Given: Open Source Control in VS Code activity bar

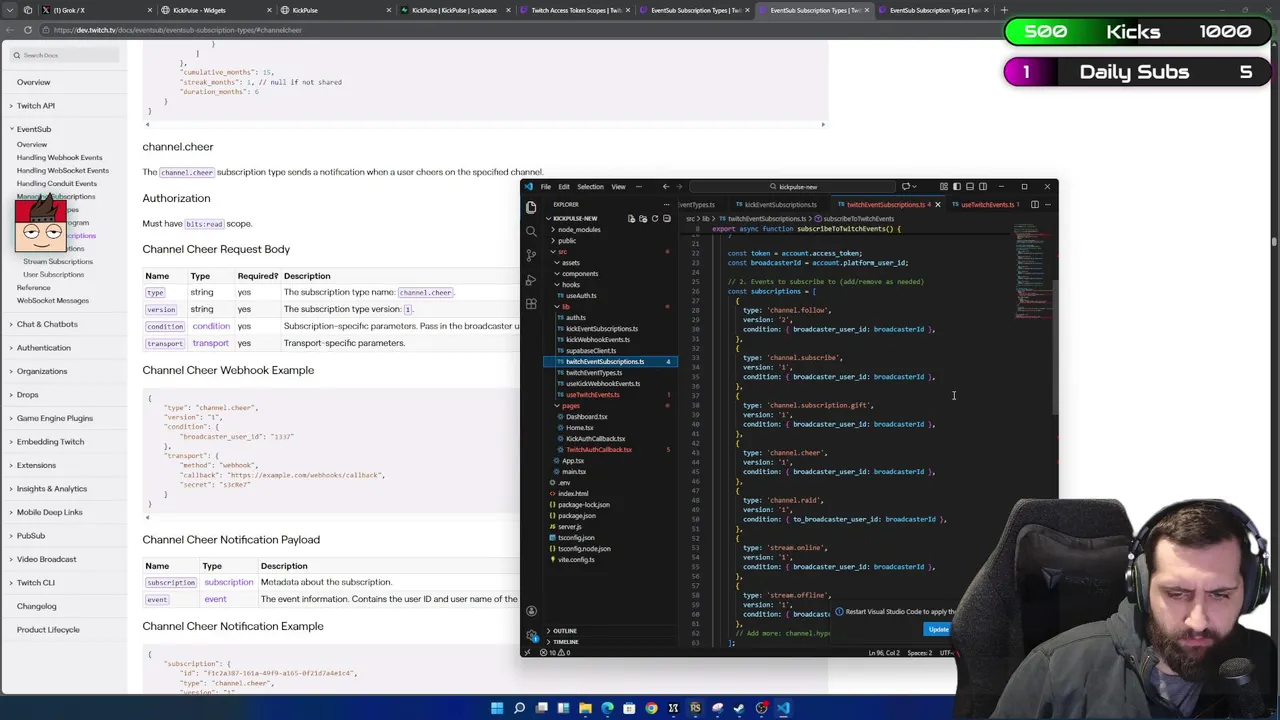Looking at the screenshot, I should (x=531, y=255).
